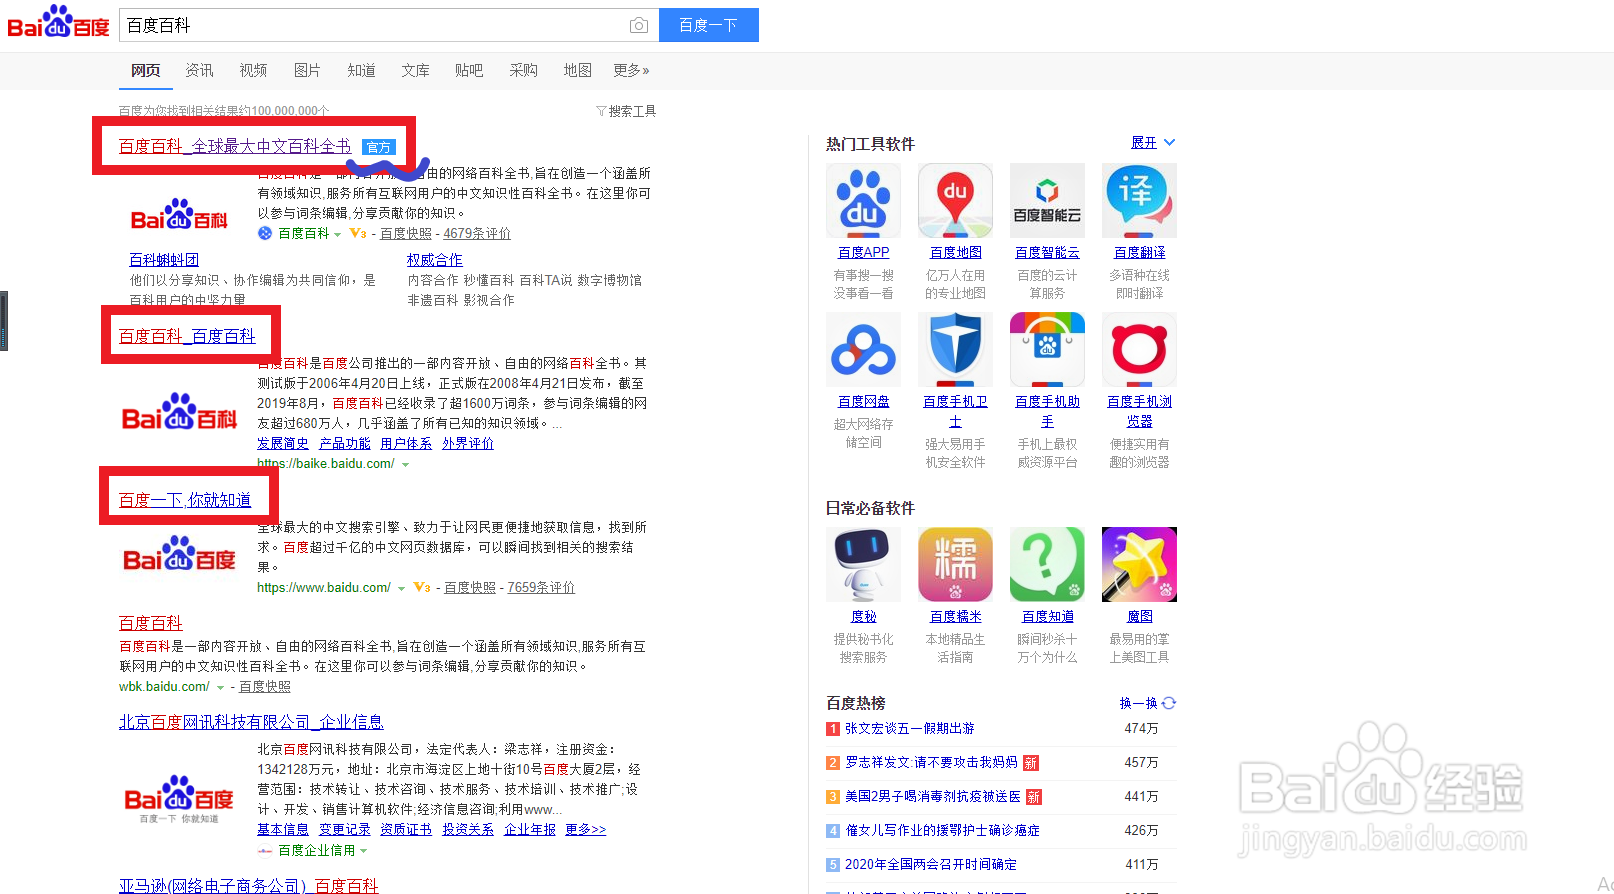Click the 百度手机助手 icon
Viewport: 1614px width, 894px height.
point(1047,350)
